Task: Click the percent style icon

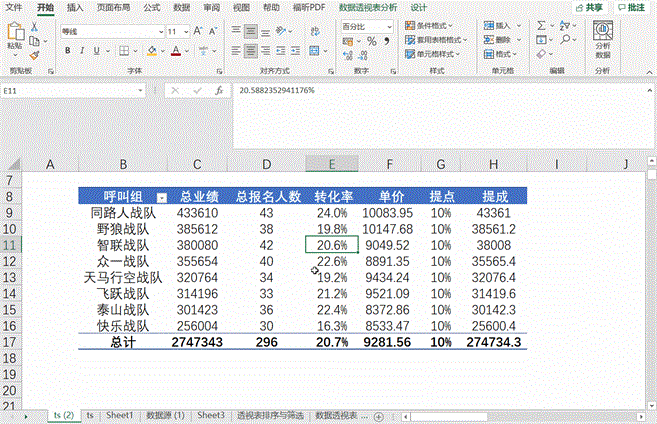Action: tap(372, 42)
